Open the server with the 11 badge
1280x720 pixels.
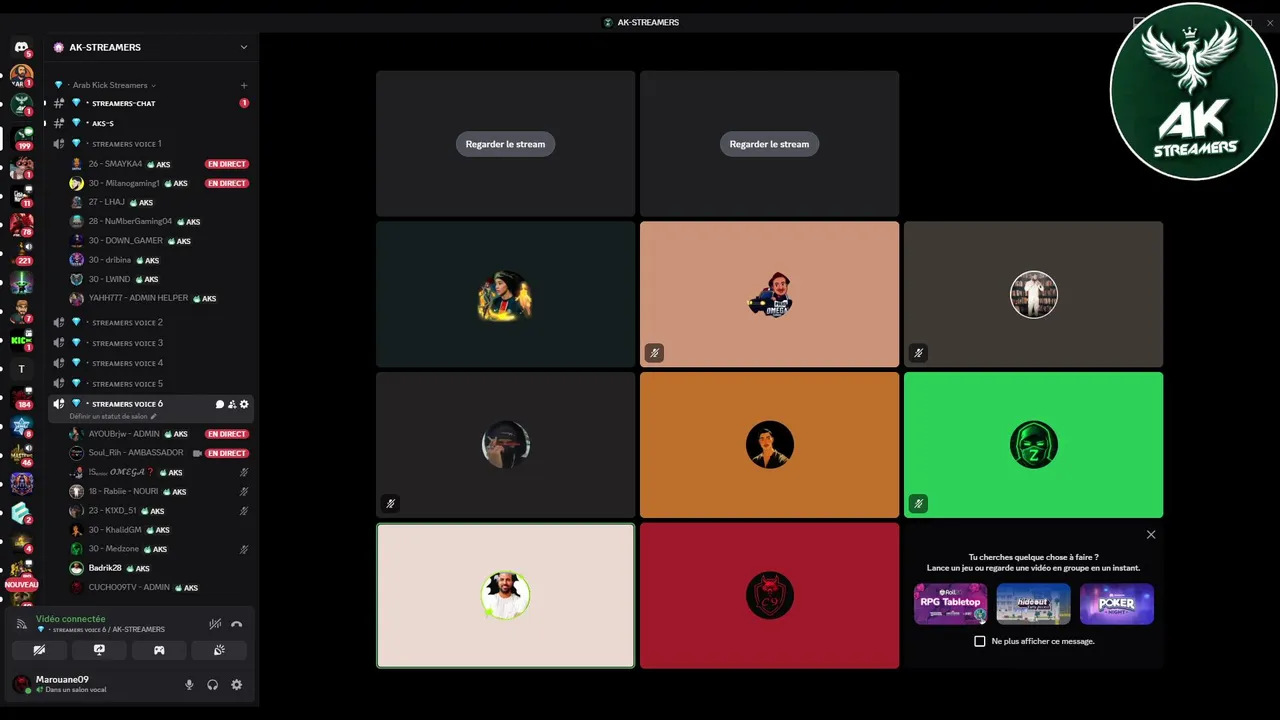pyautogui.click(x=22, y=194)
